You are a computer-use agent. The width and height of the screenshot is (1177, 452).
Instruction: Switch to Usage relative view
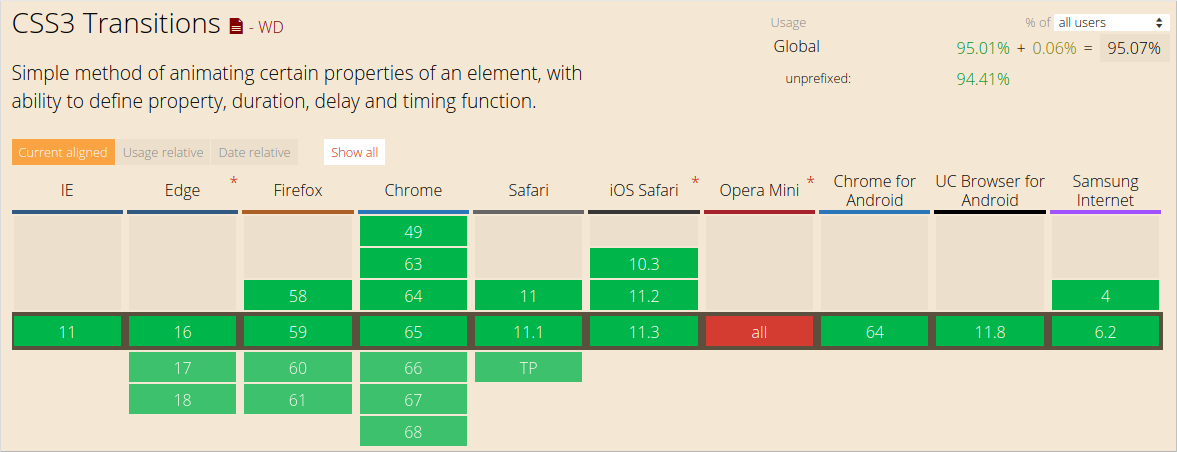163,152
